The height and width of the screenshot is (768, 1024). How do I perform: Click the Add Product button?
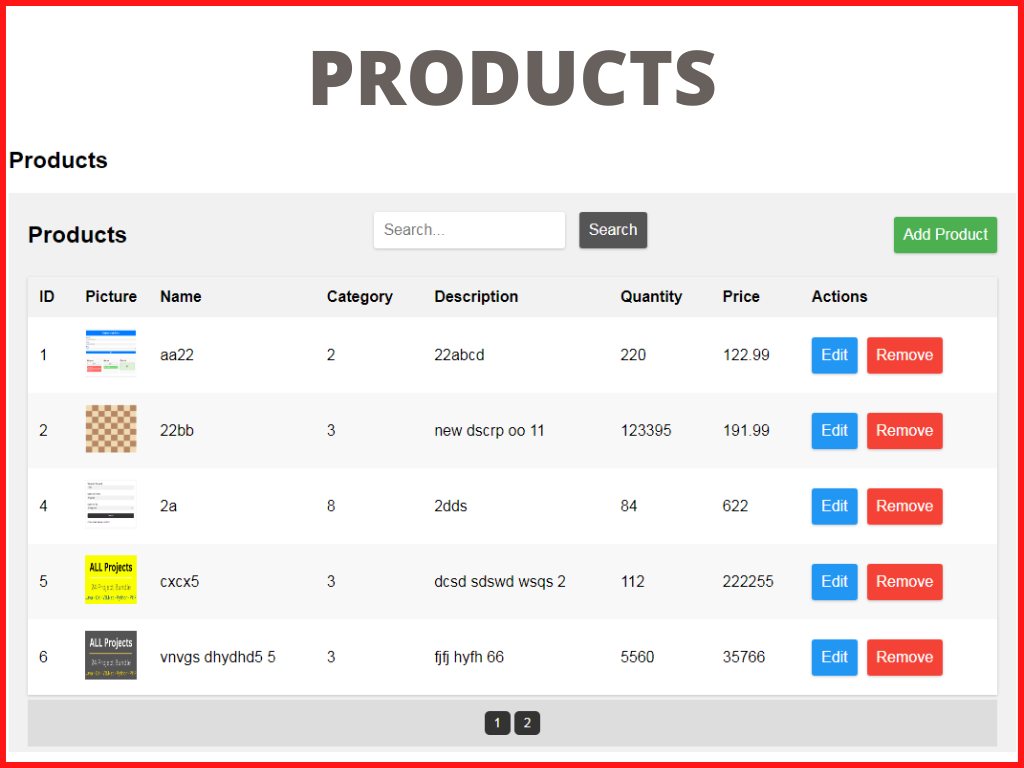click(x=944, y=235)
